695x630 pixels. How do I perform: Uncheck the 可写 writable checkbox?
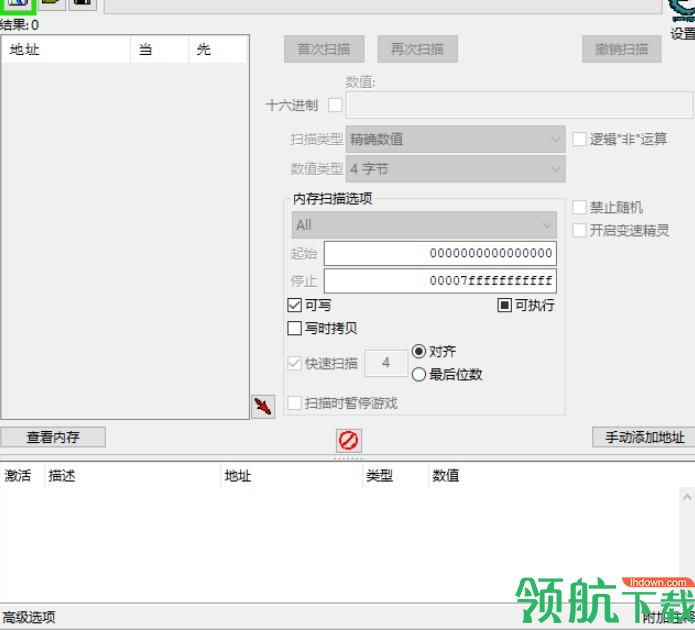pos(295,305)
